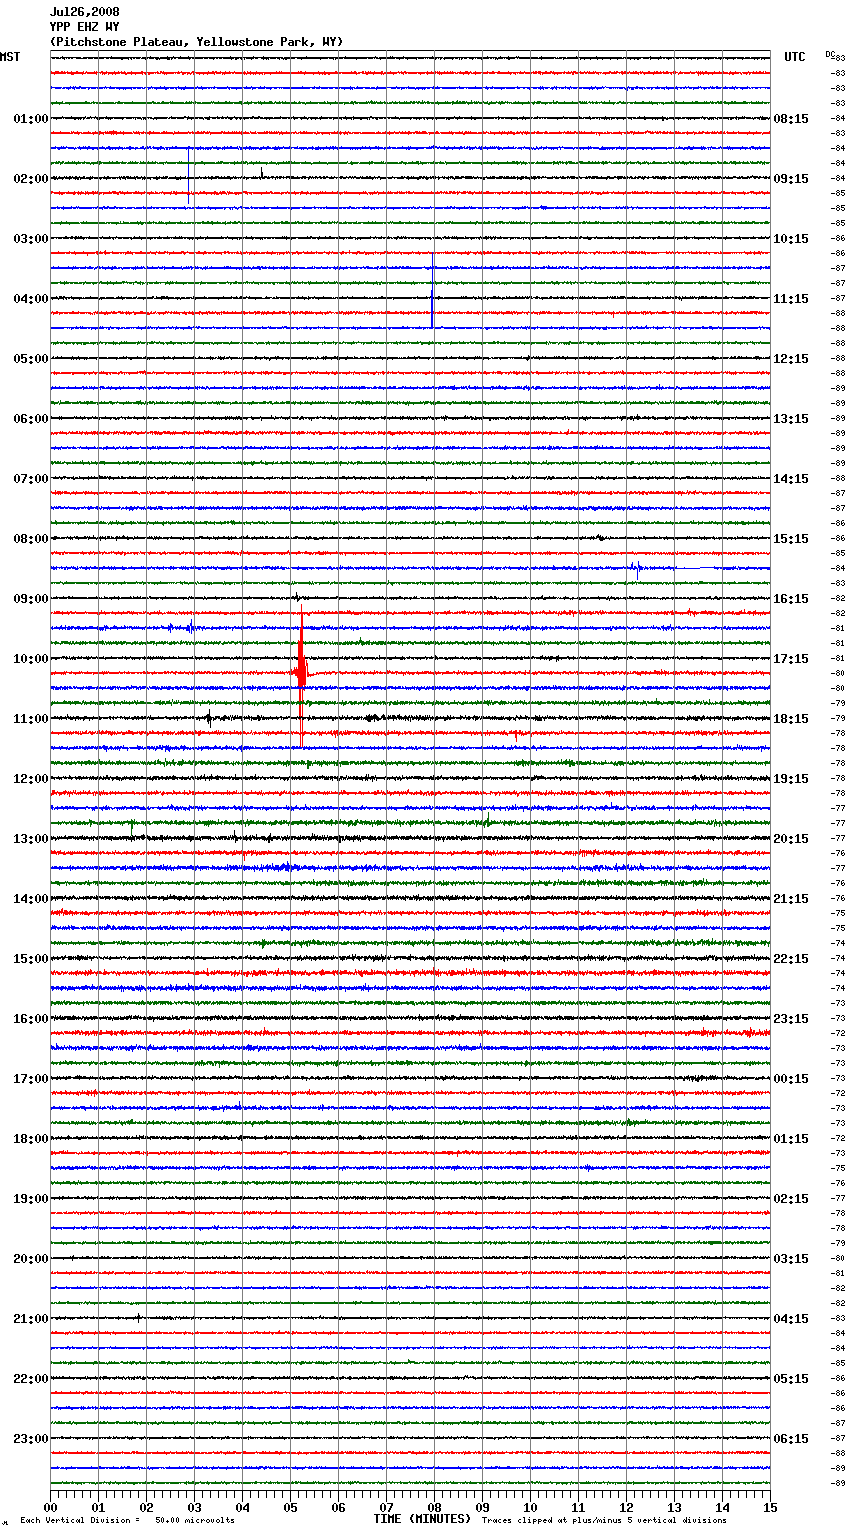Select the 18:00 MST time label
850x1534 pixels.
pos(31,1139)
